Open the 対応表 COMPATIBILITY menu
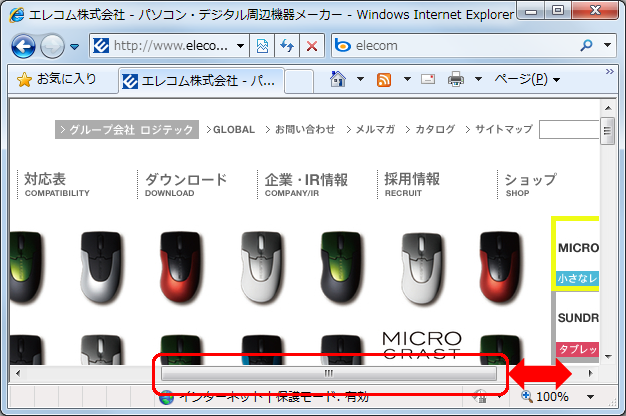The height and width of the screenshot is (416, 626). [x=57, y=184]
